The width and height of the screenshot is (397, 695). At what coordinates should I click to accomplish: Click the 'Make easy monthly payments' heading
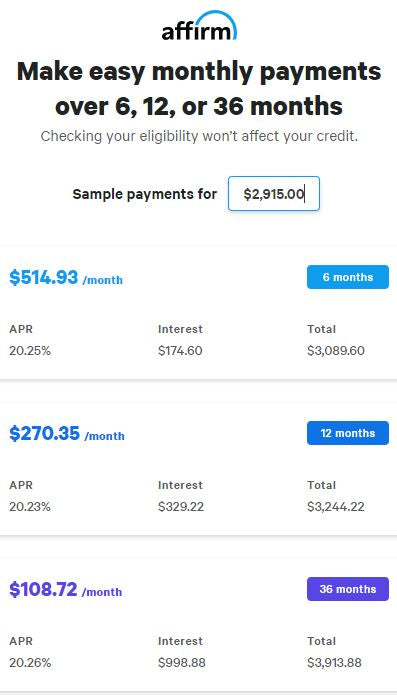[x=198, y=89]
